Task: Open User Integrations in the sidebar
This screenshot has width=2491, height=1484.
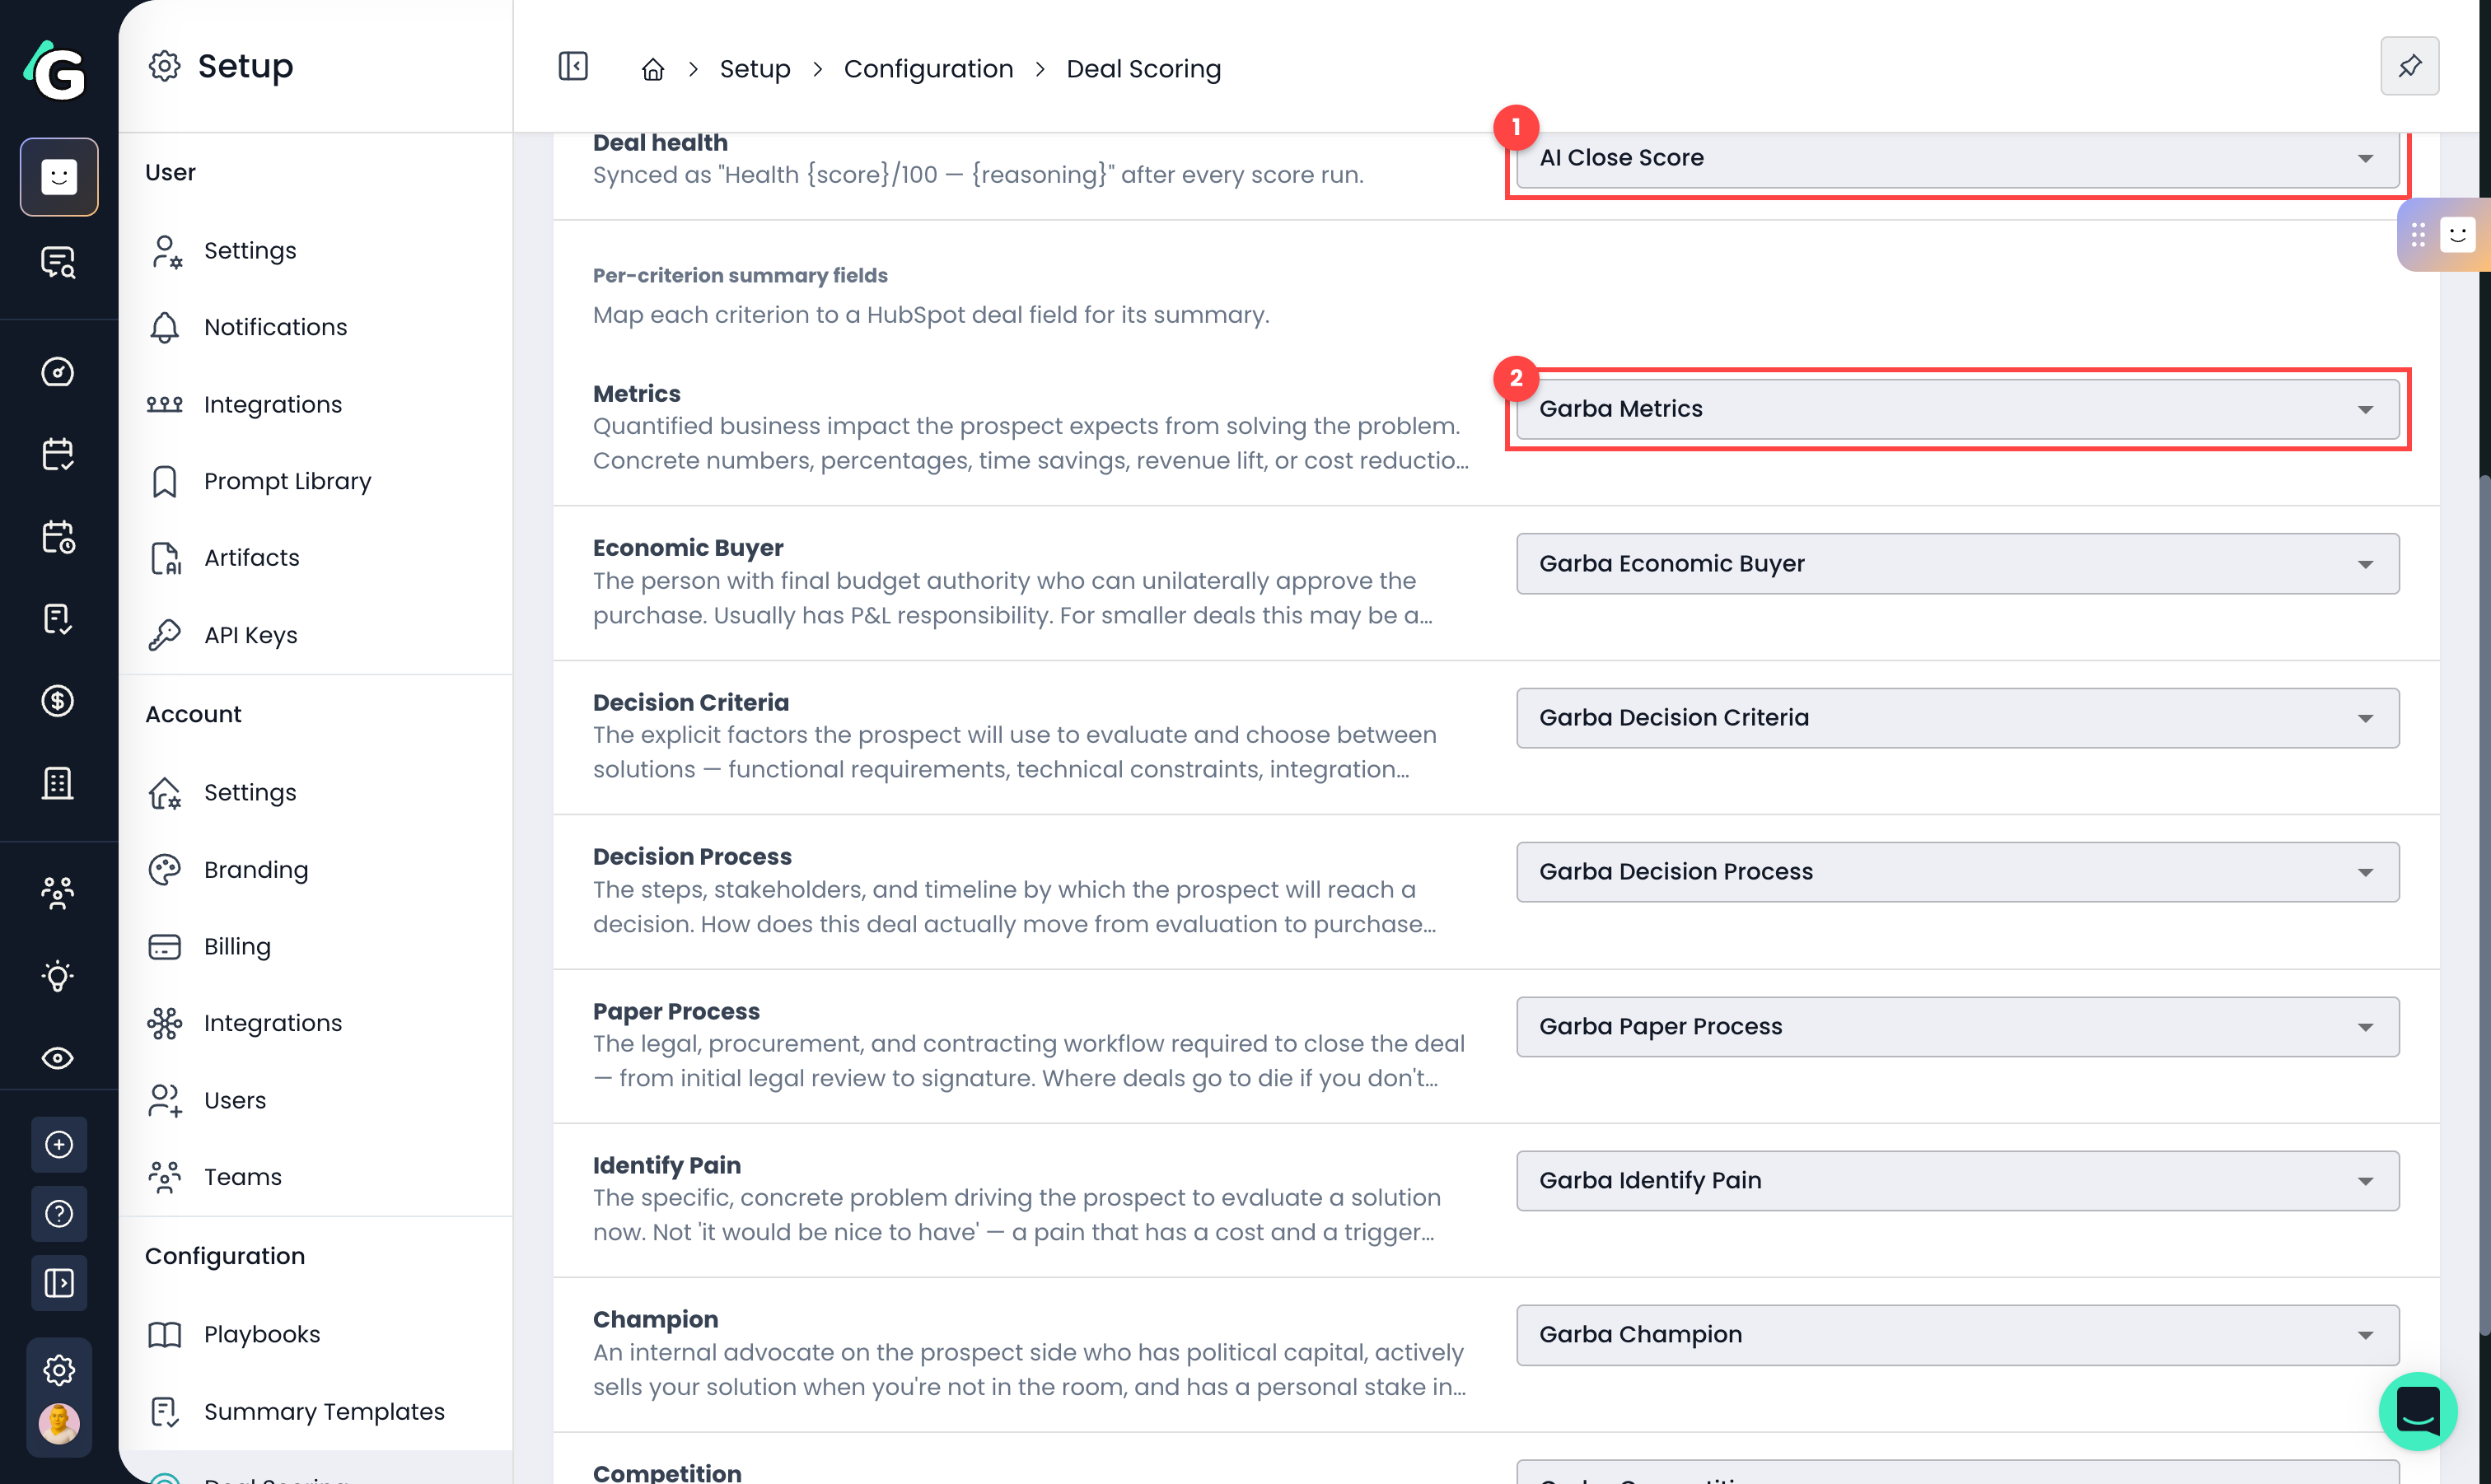Action: pyautogui.click(x=316, y=405)
